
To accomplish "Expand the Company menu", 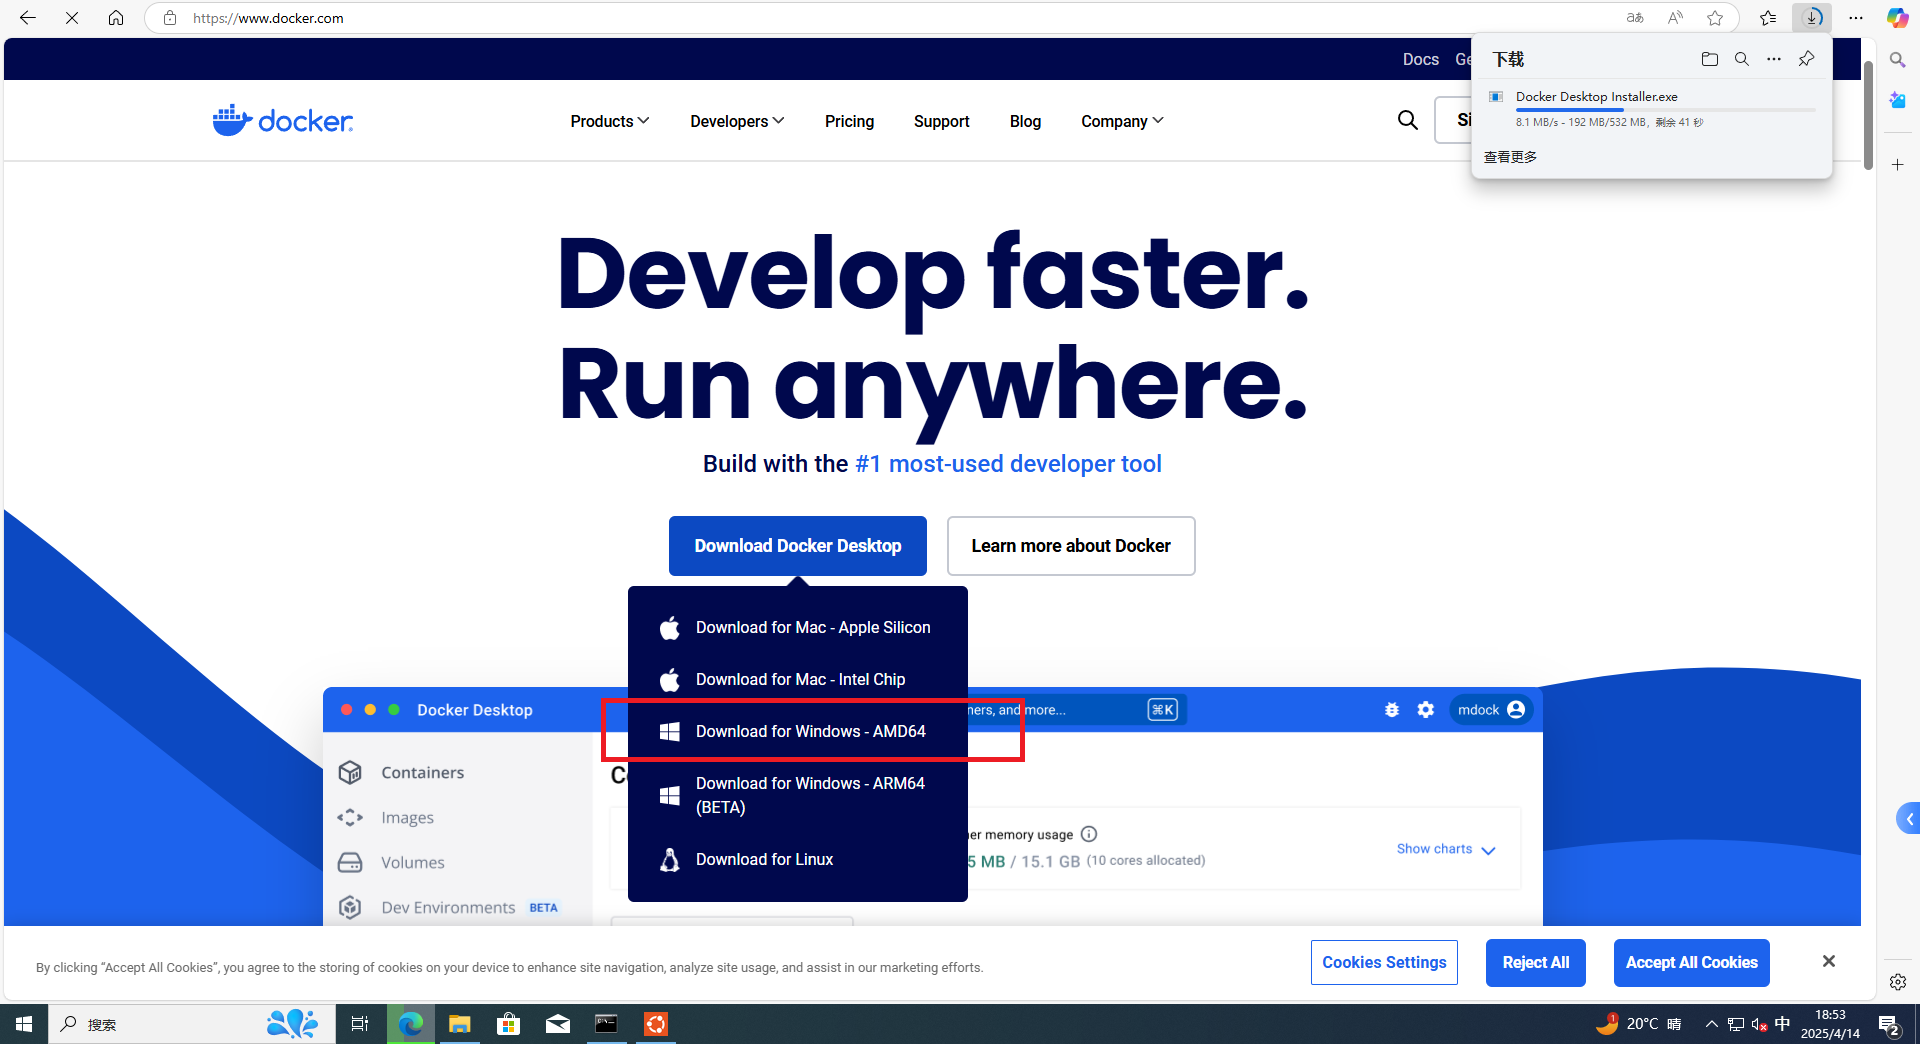I will pos(1122,121).
